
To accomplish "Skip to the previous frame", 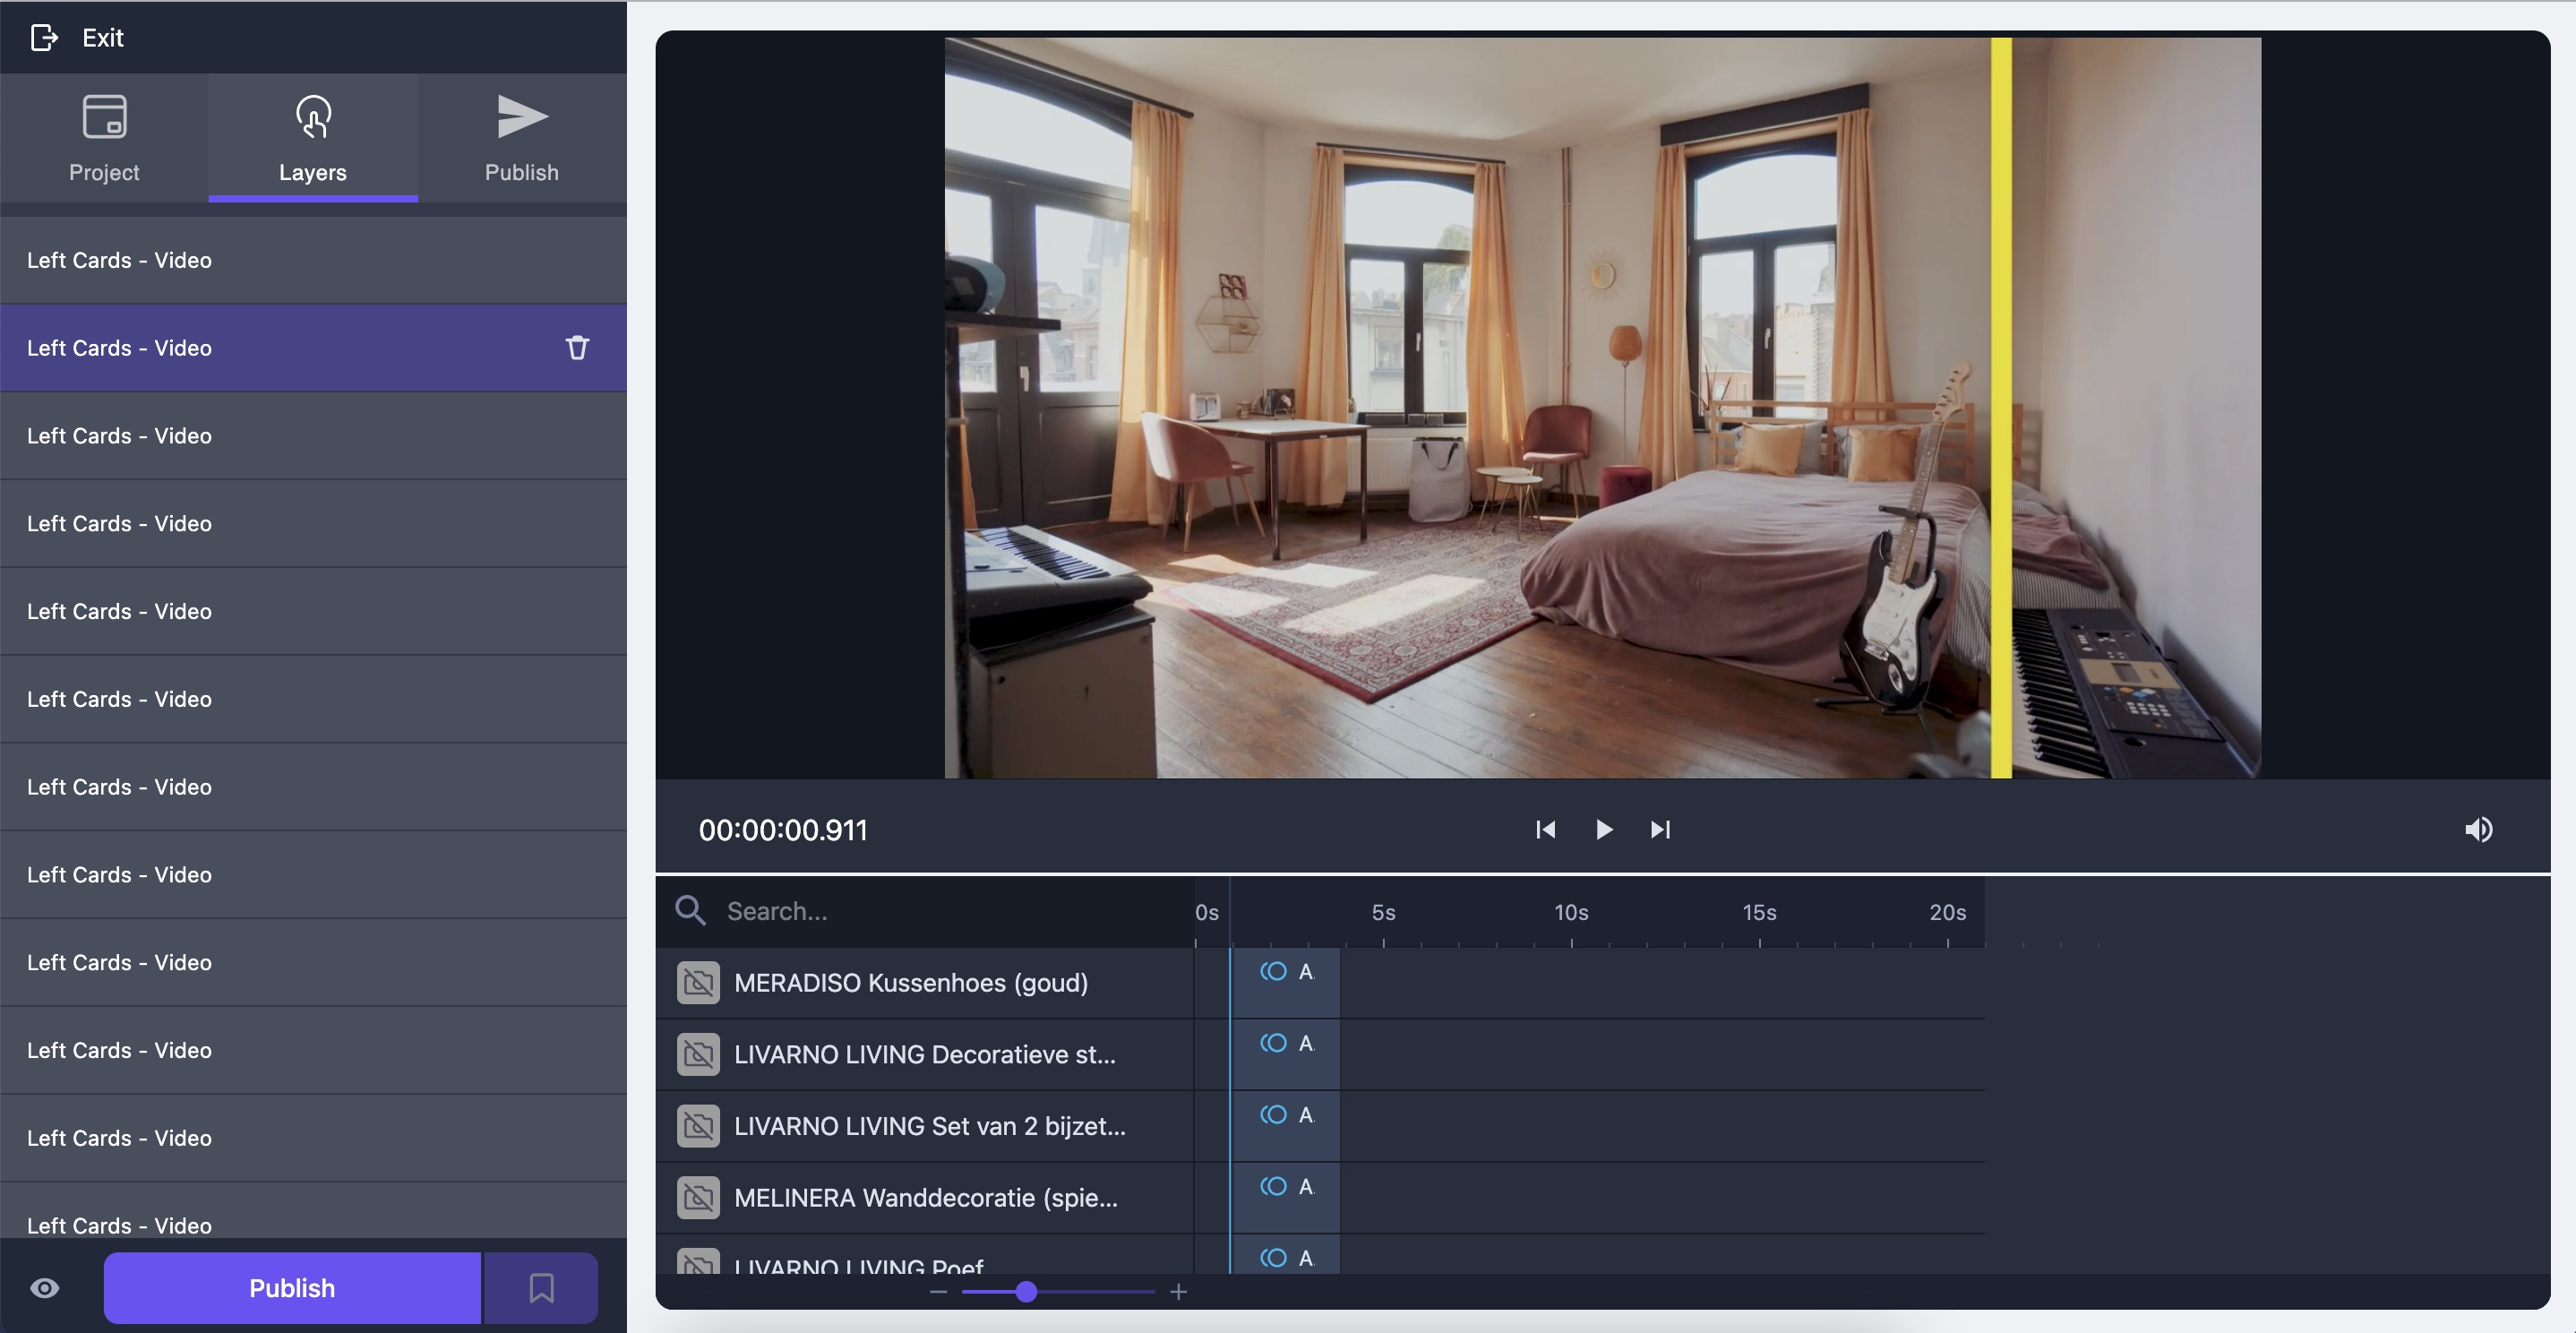I will click(x=1545, y=830).
